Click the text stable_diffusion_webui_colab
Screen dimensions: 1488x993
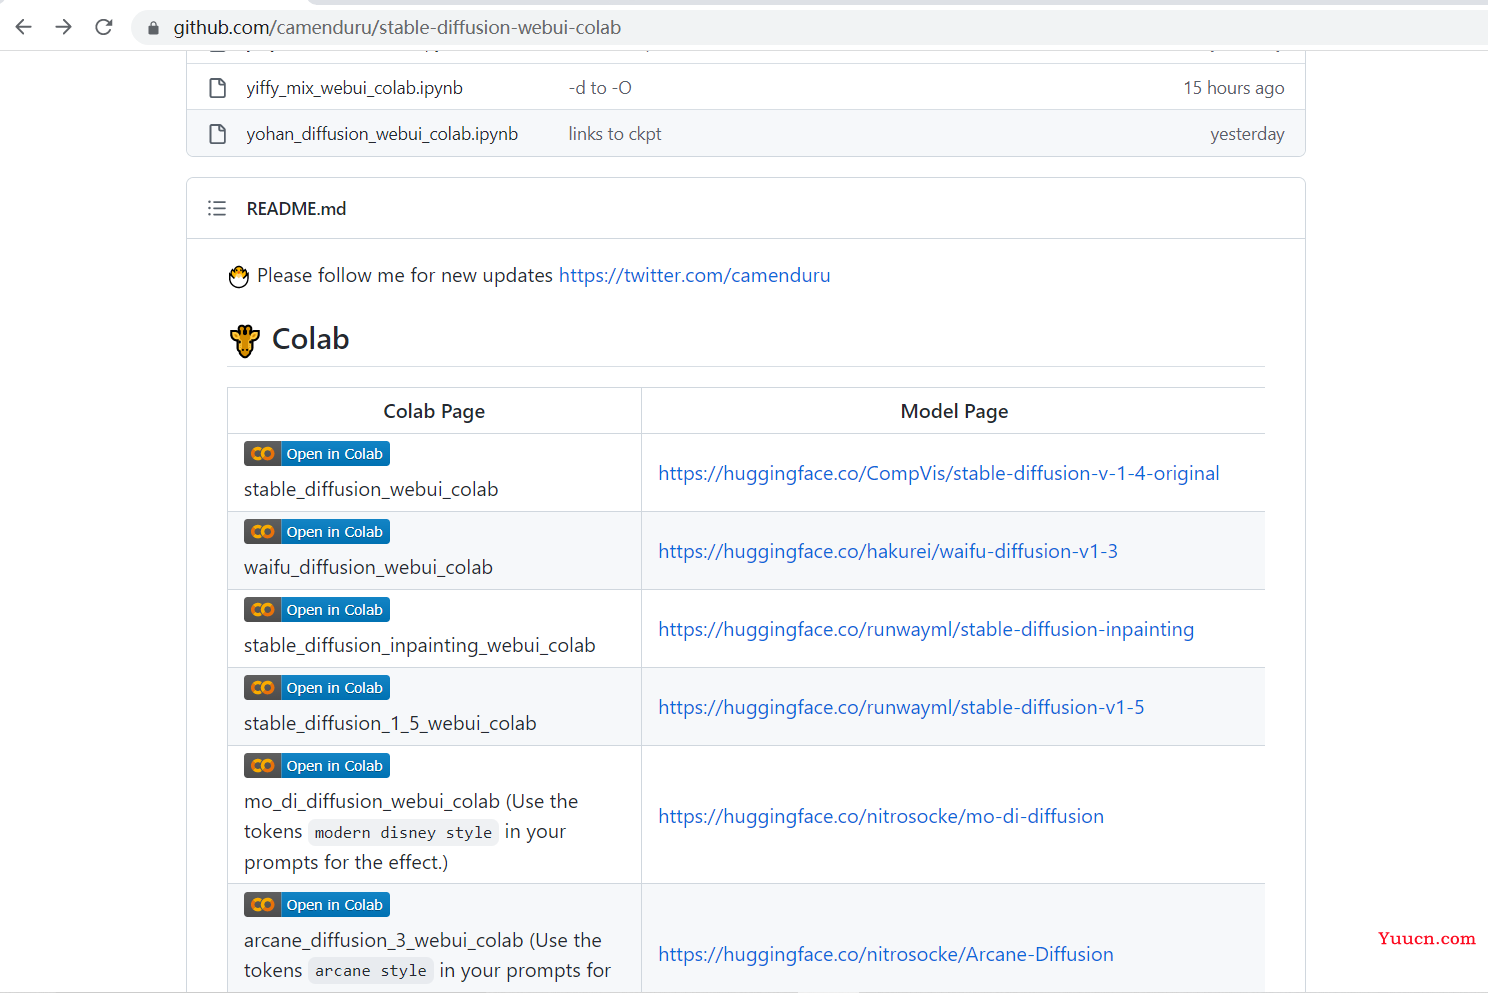pyautogui.click(x=371, y=489)
